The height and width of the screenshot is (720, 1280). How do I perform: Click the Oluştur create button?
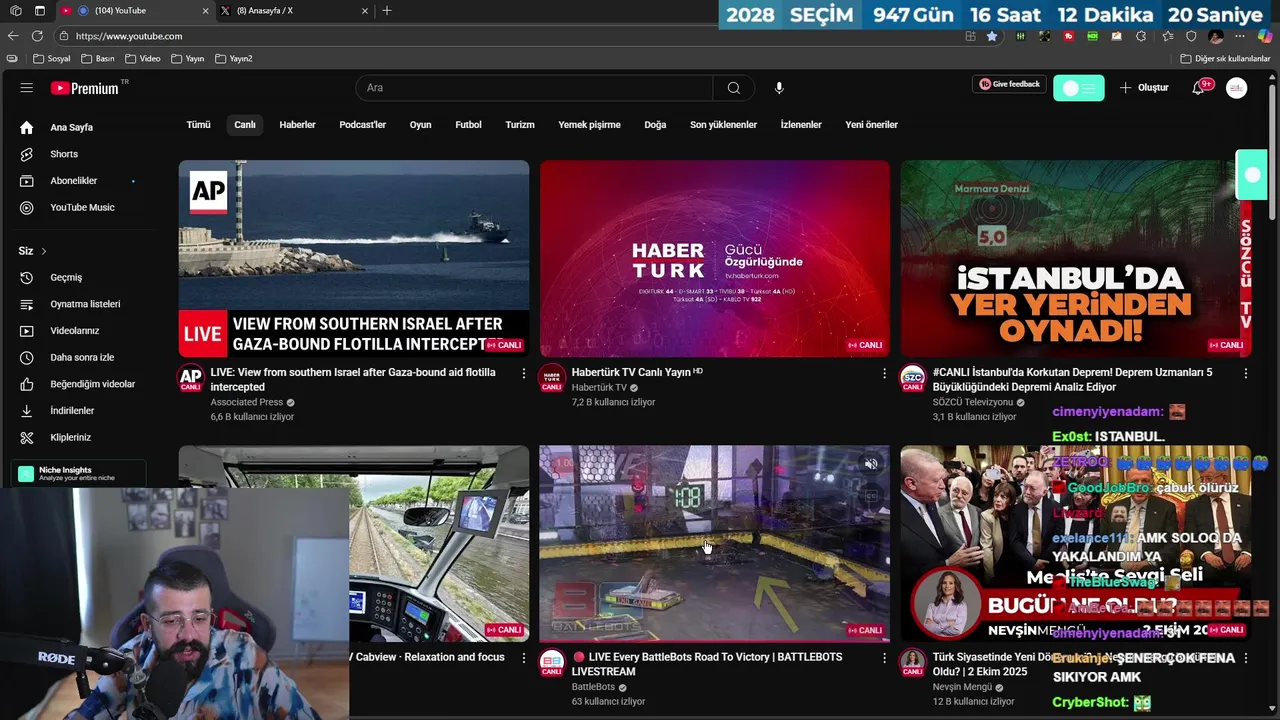point(1144,88)
